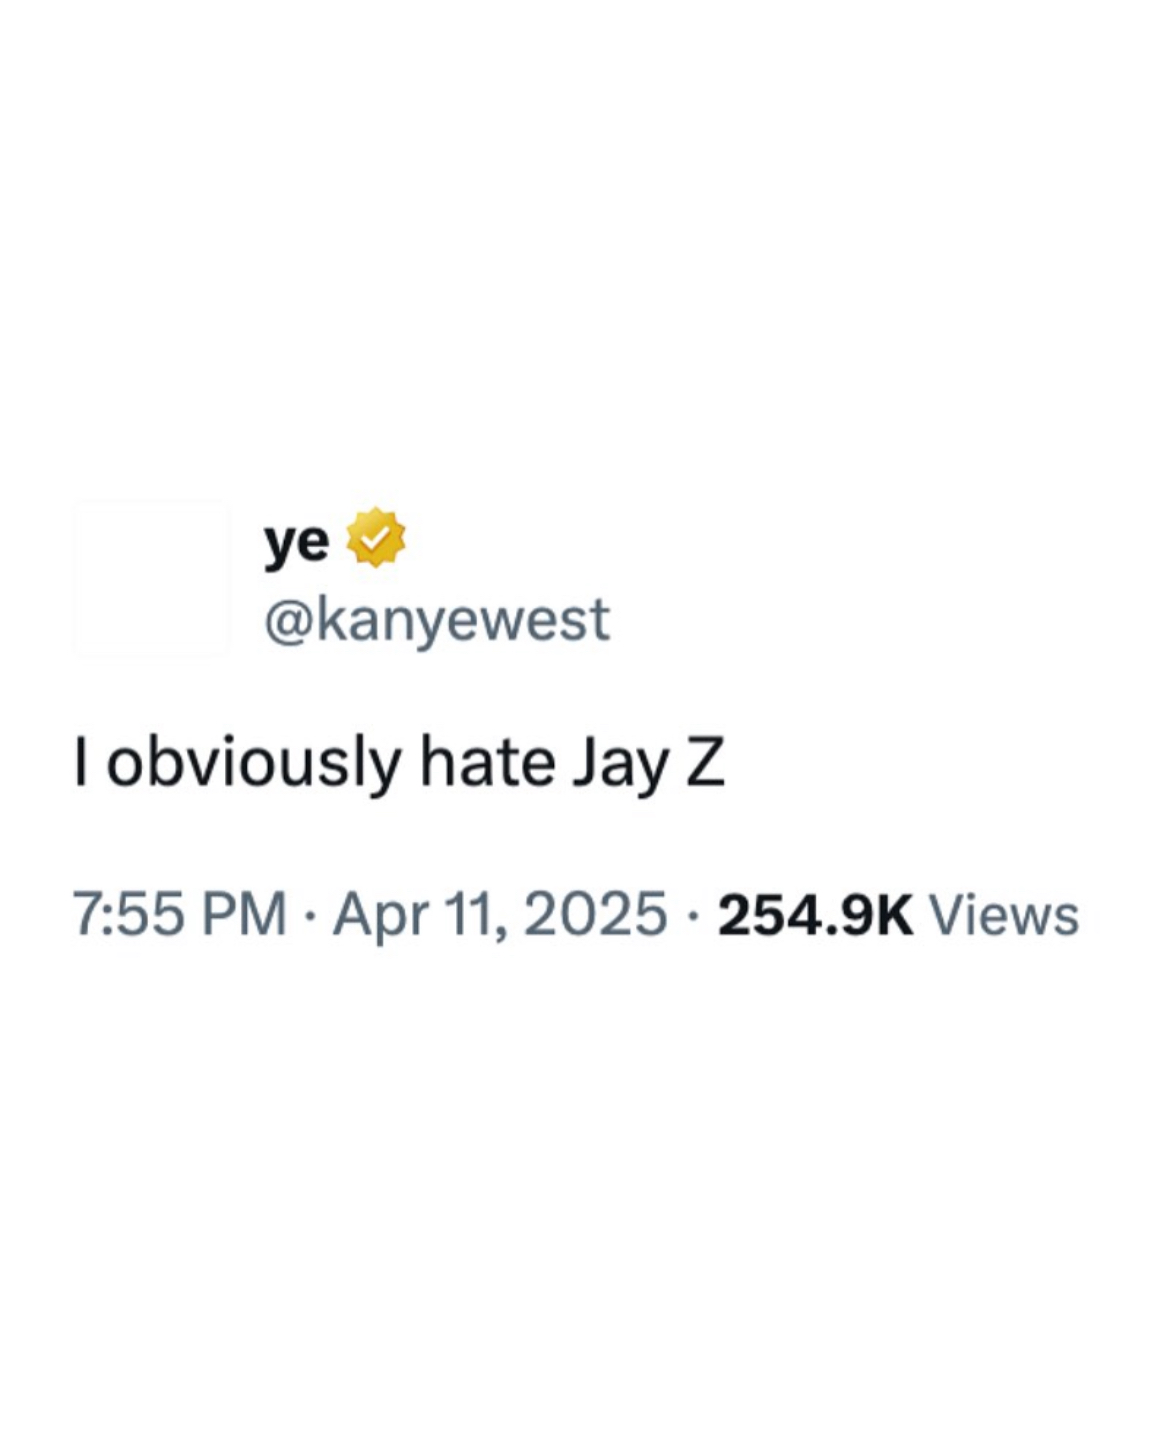Click the bold 254.9K view count
This screenshot has width=1170, height=1432.
coord(815,914)
